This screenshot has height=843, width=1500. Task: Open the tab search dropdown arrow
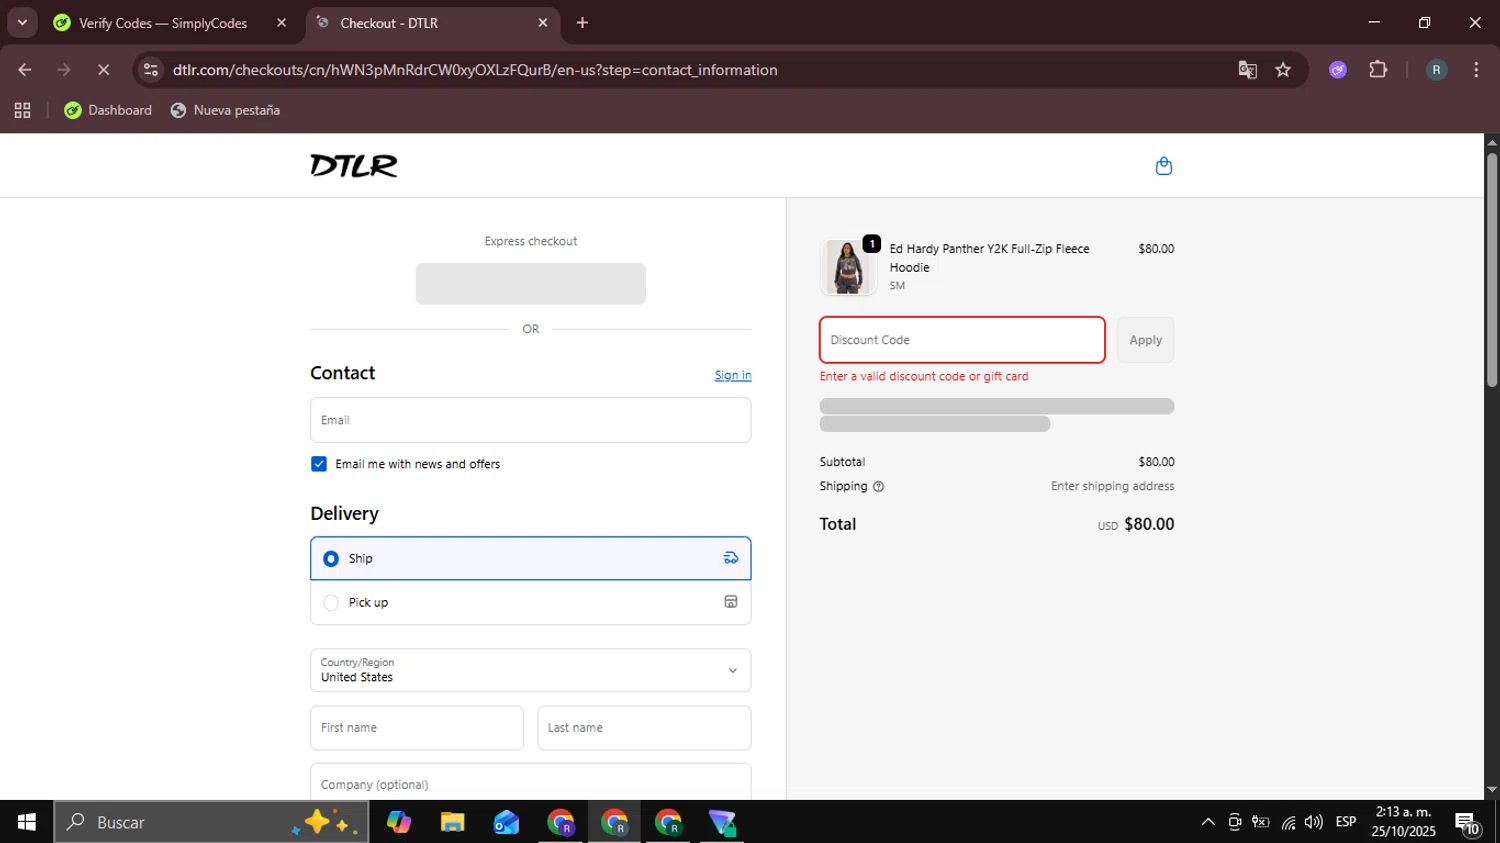pos(22,22)
